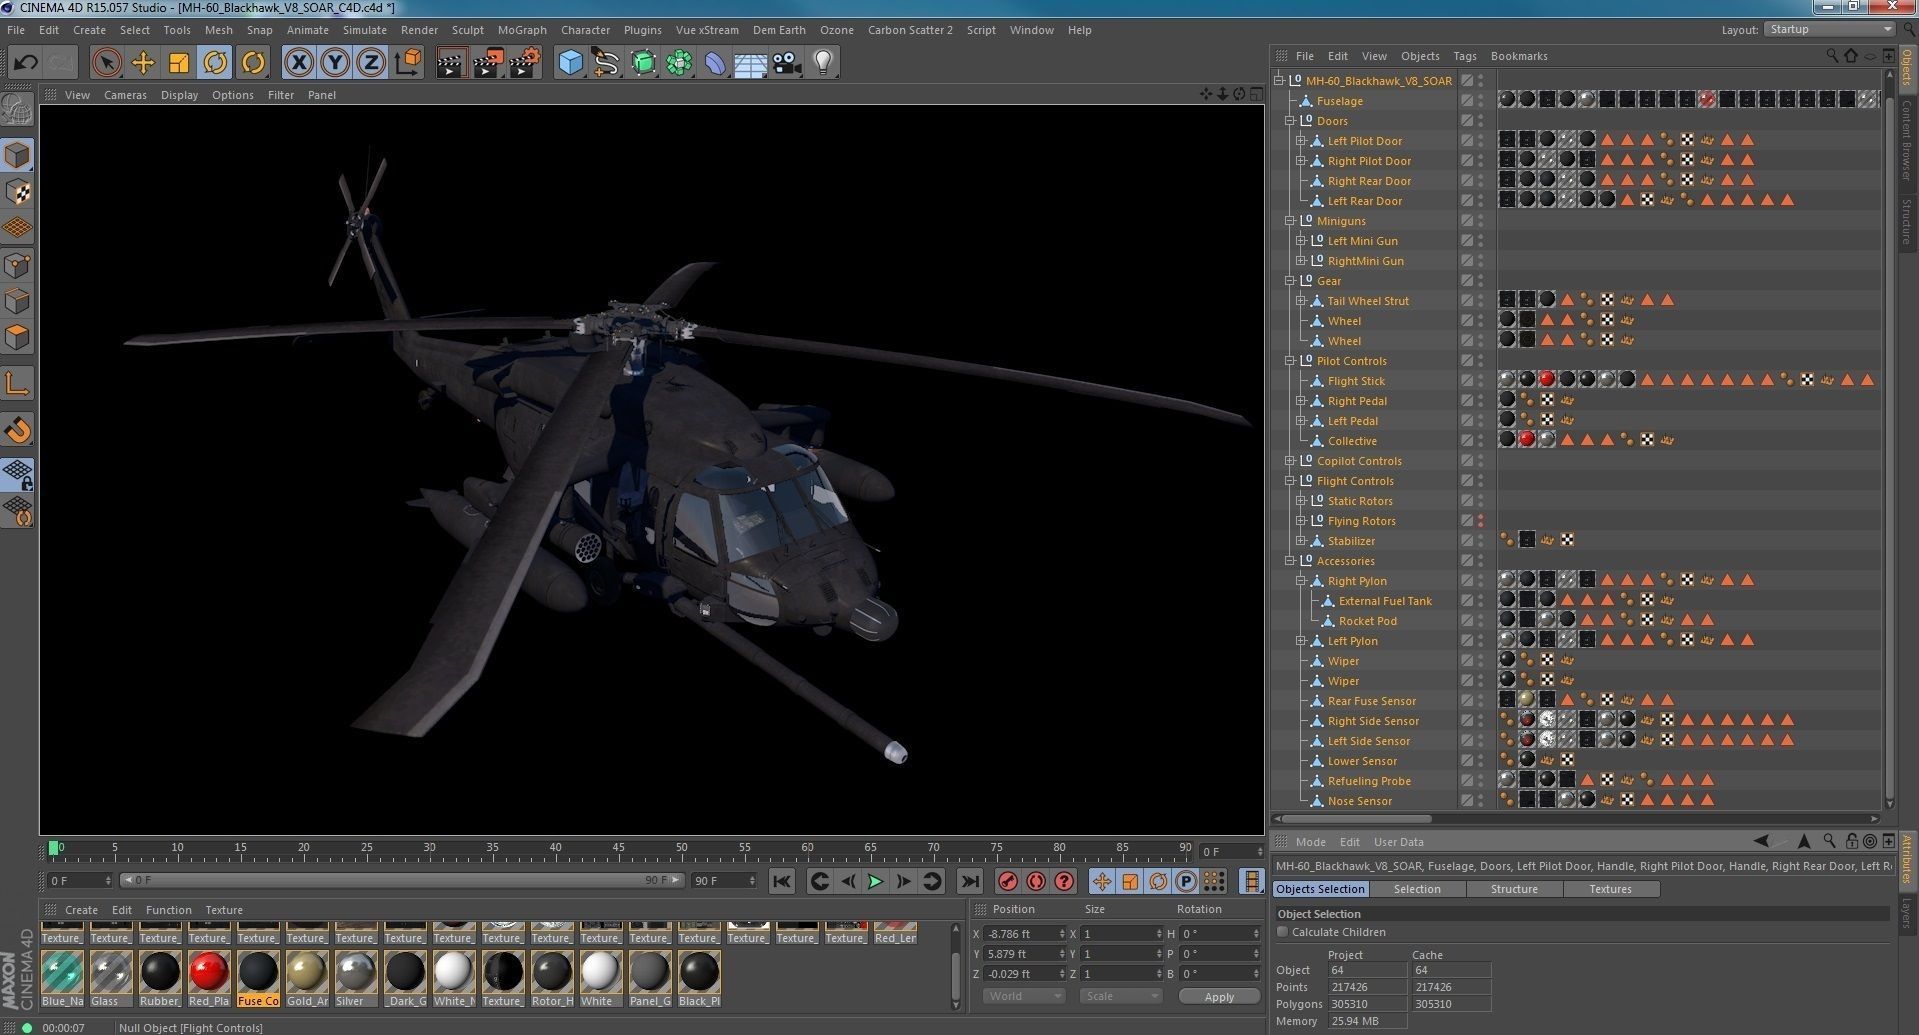Select the Move tool in the toolbar
The width and height of the screenshot is (1919, 1035).
pos(143,62)
